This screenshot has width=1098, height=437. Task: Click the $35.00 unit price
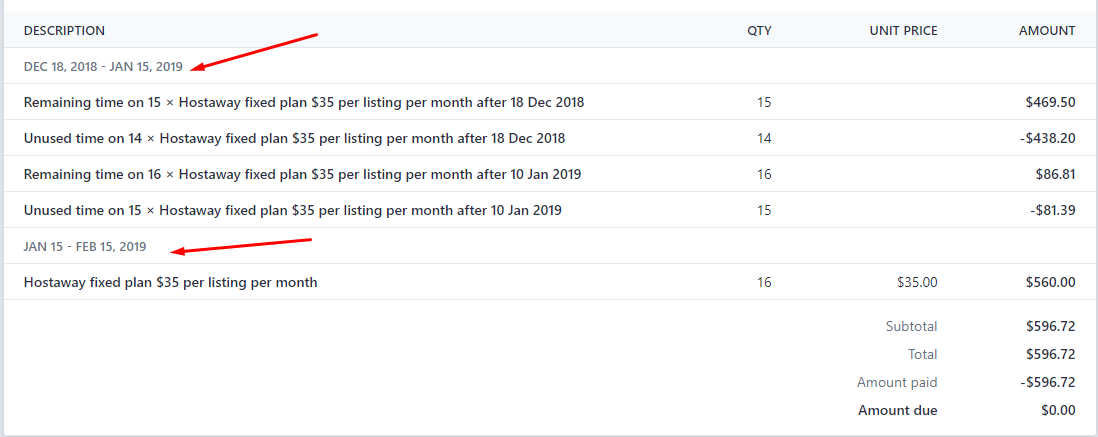[x=917, y=283]
